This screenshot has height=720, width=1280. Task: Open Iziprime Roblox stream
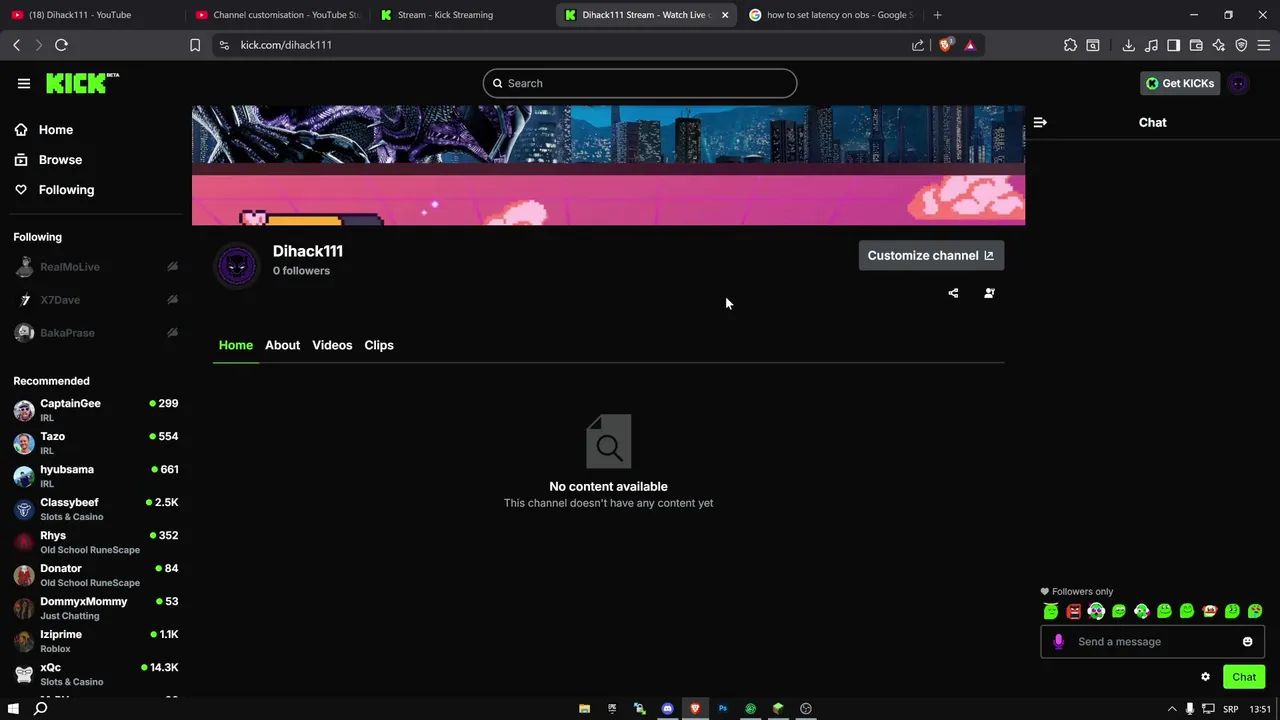[96, 641]
